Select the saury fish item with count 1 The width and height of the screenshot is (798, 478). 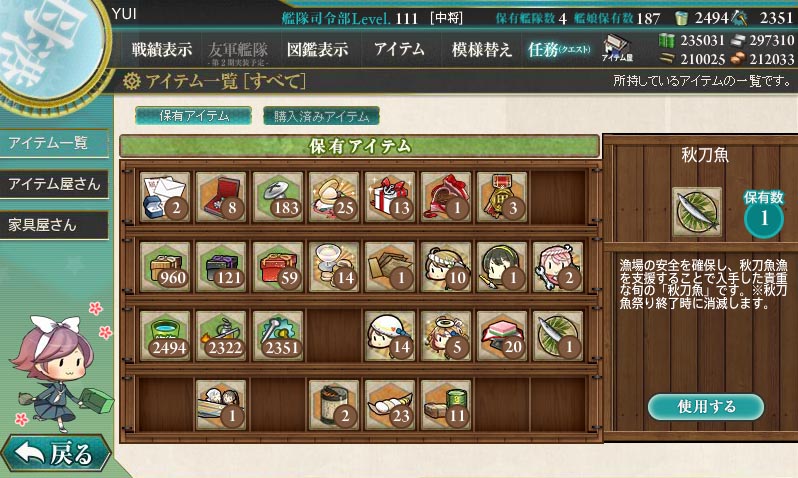(558, 336)
